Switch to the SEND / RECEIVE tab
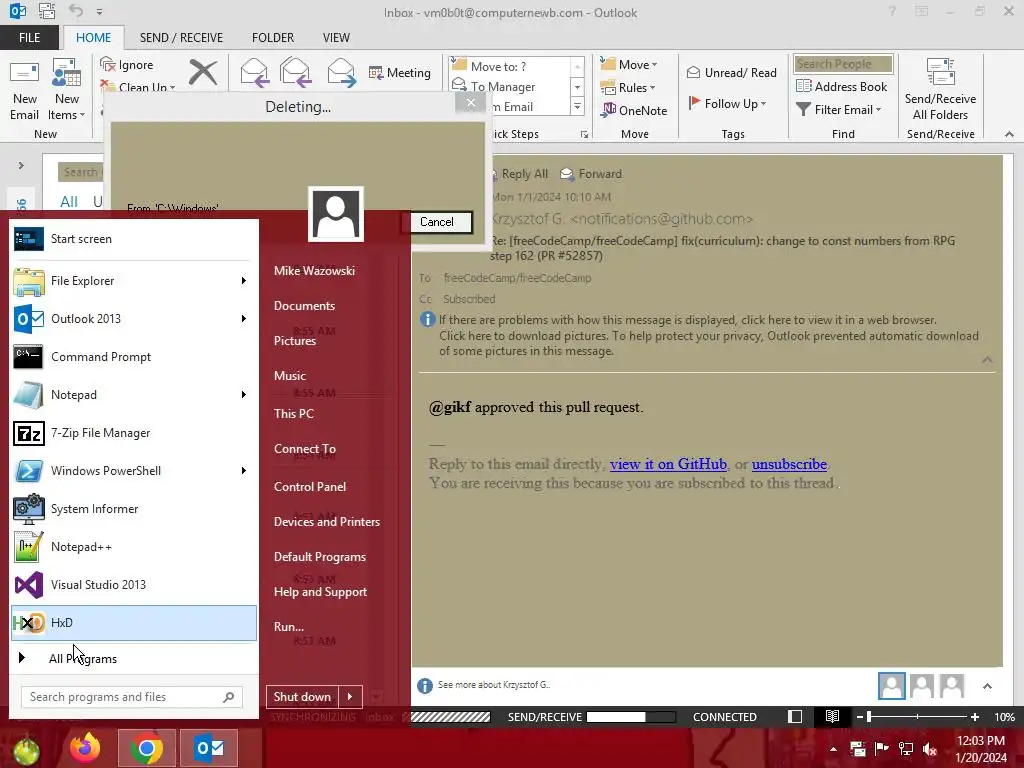This screenshot has width=1024, height=768. pos(181,37)
